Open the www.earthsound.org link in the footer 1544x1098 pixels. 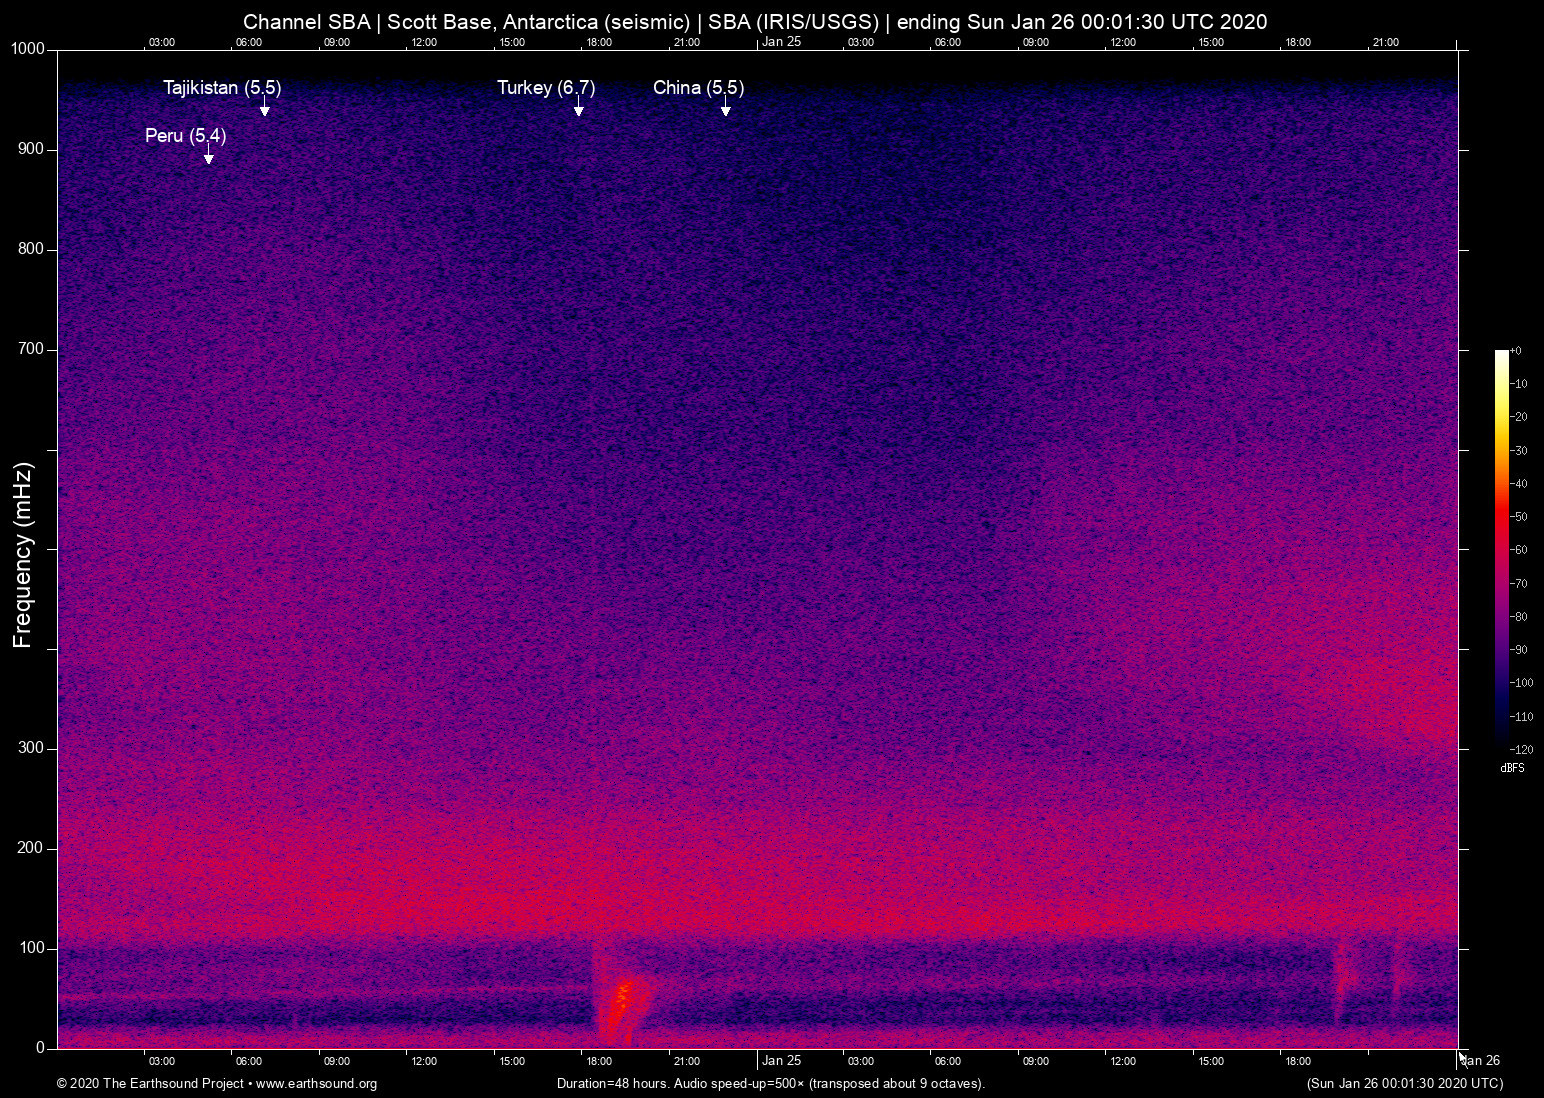(317, 1083)
